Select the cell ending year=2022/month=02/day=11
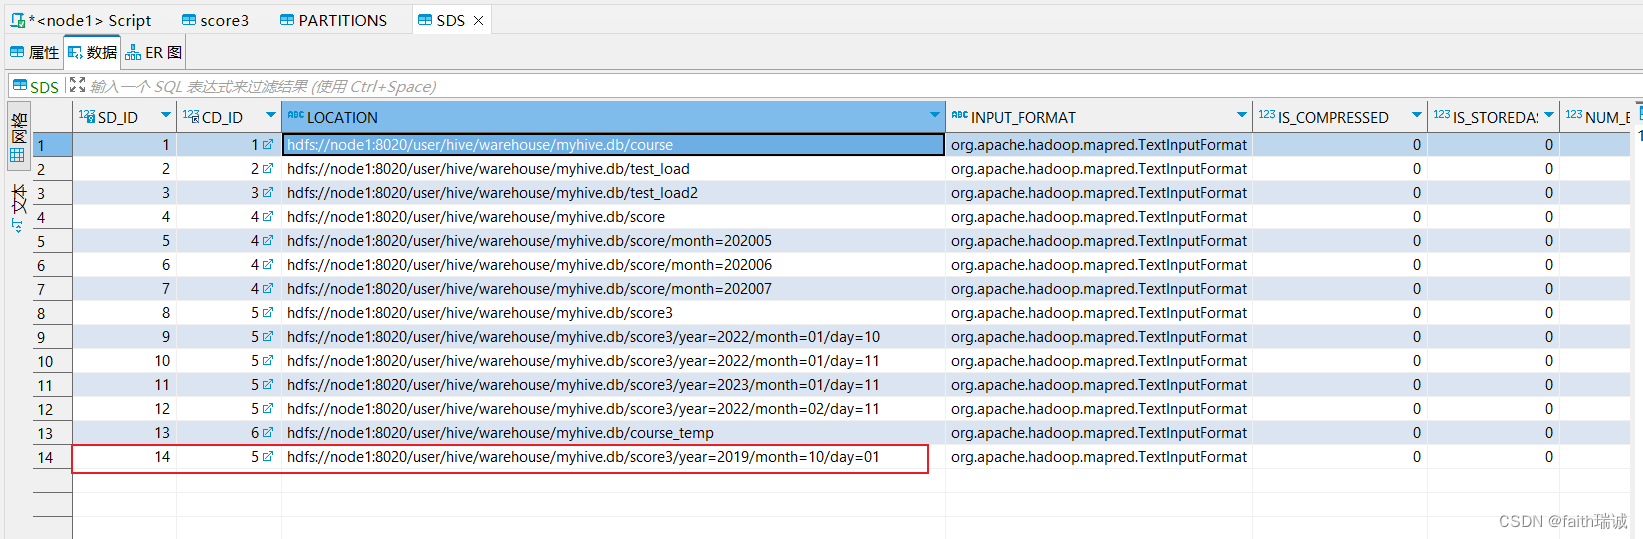1643x539 pixels. (x=613, y=409)
